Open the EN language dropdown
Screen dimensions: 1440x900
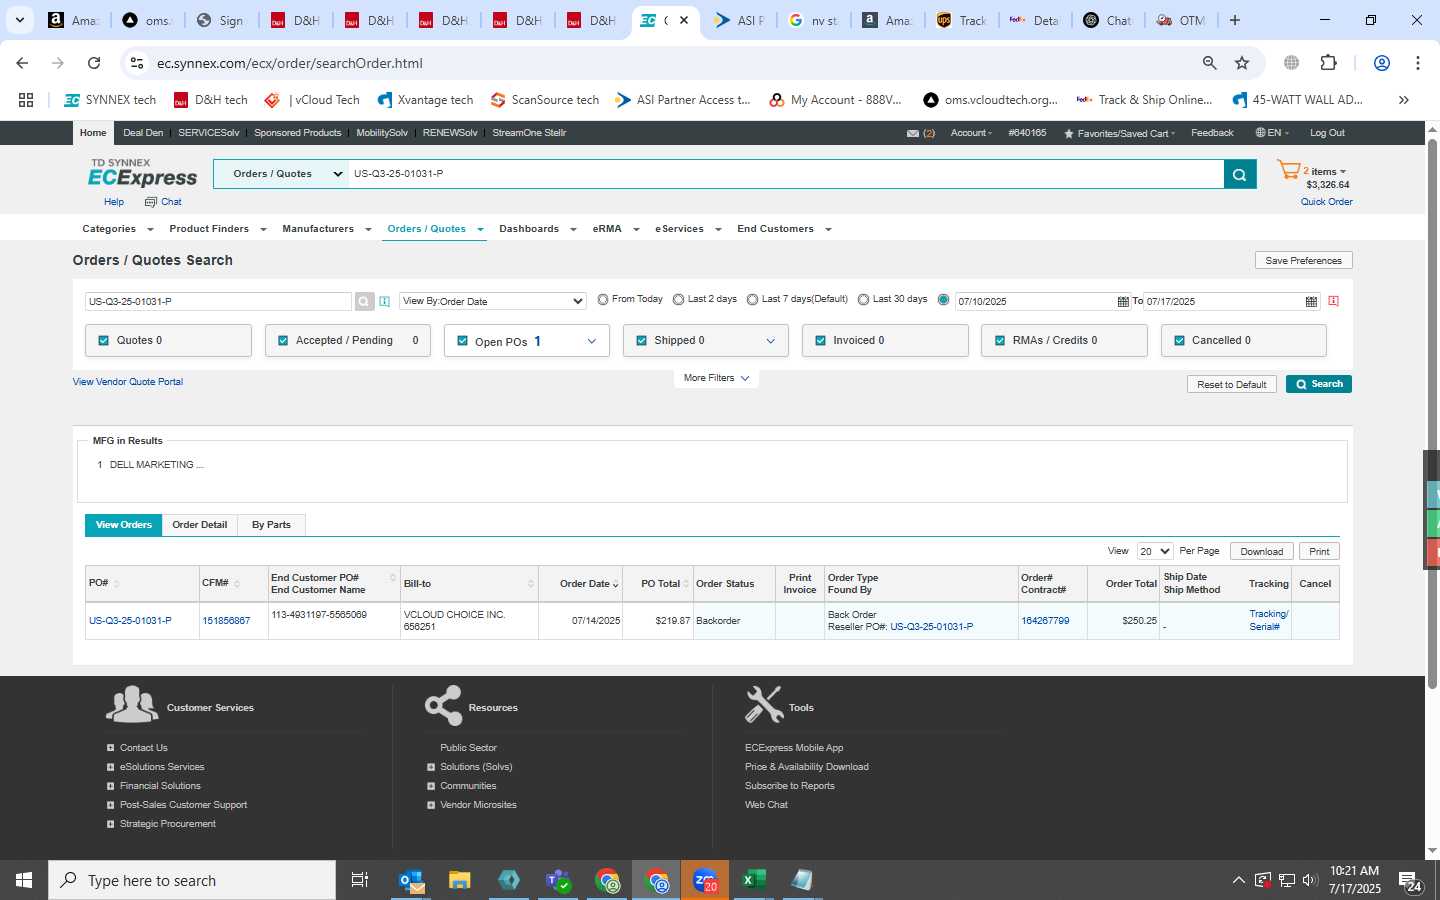point(1272,133)
